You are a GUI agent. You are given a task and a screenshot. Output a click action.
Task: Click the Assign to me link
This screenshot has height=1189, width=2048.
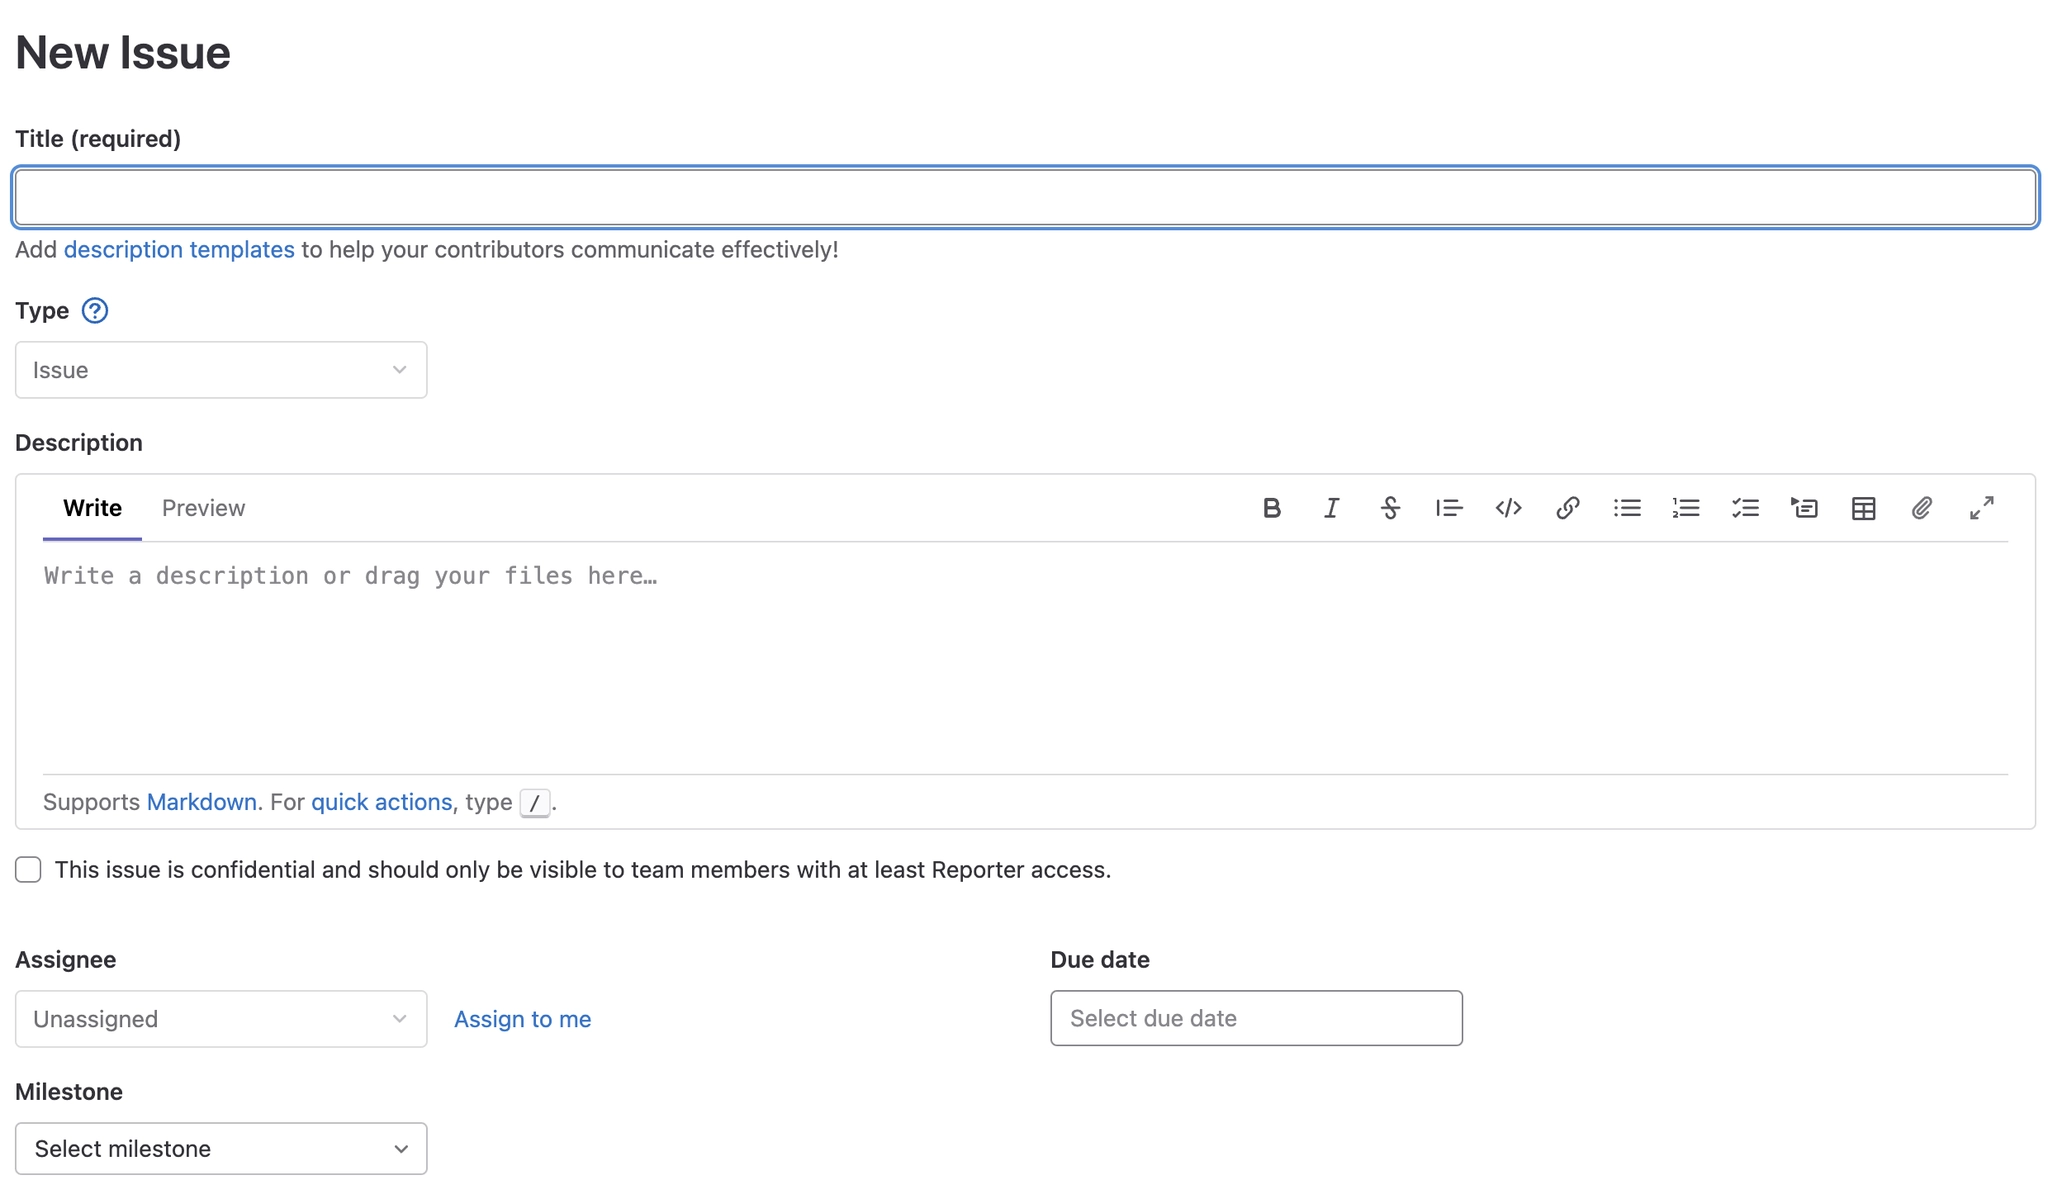522,1019
